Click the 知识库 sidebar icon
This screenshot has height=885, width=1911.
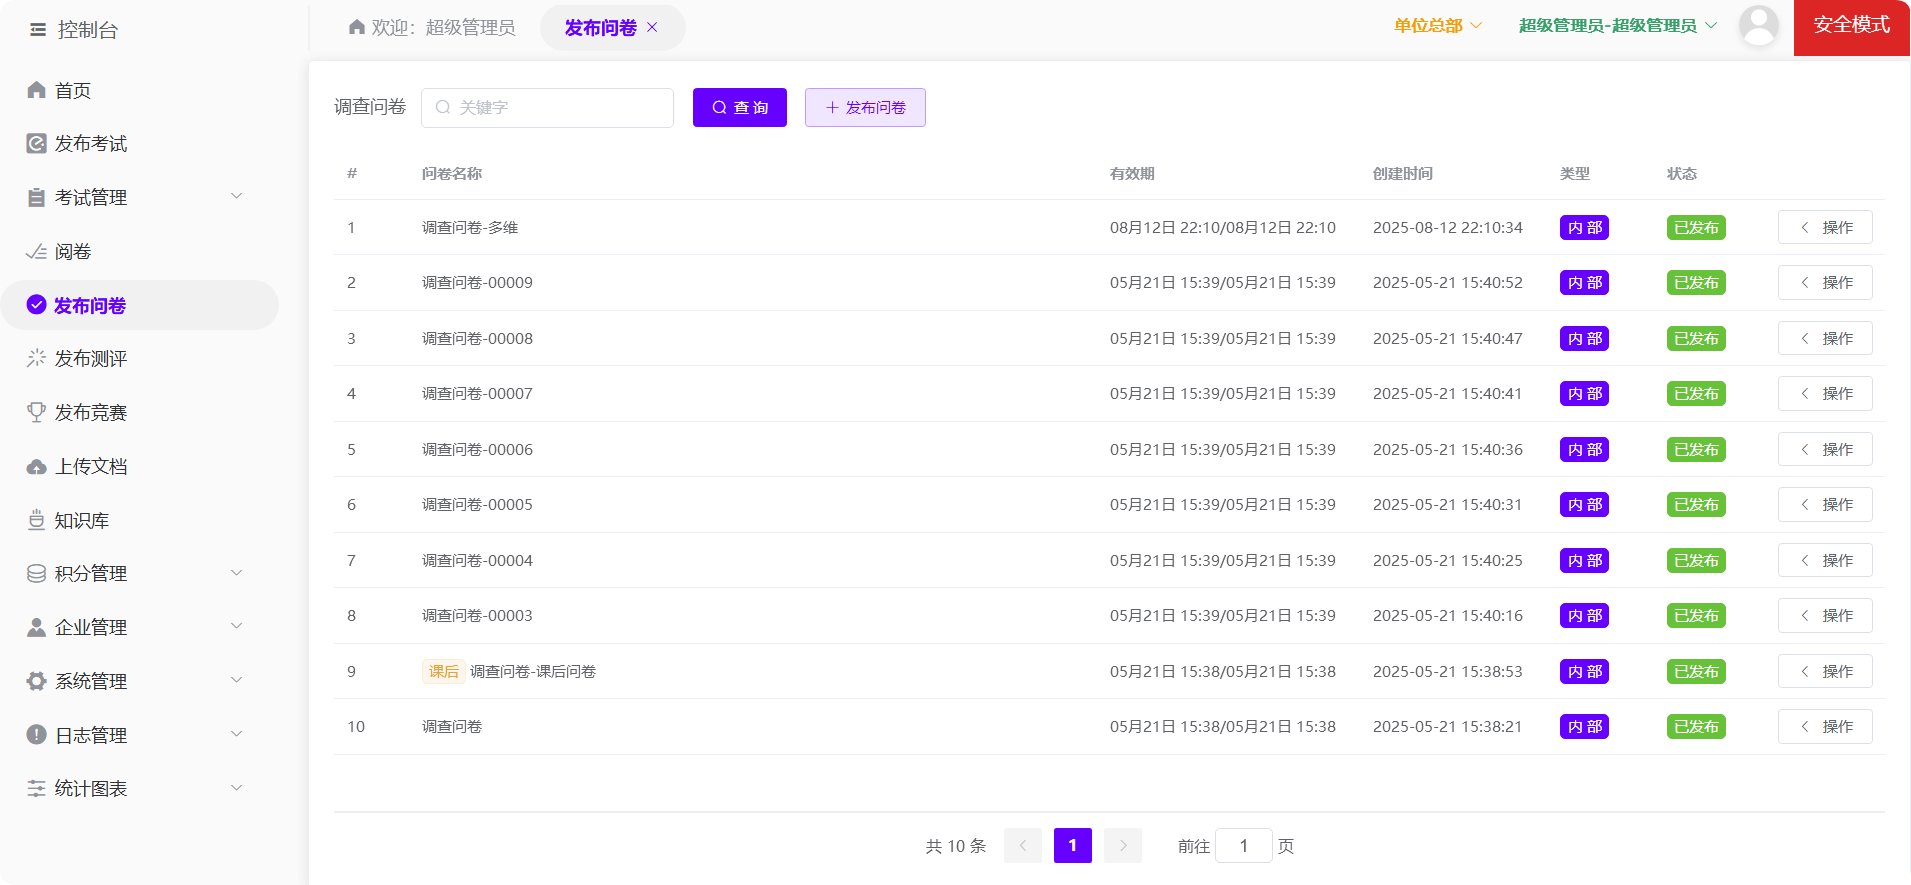coord(37,520)
